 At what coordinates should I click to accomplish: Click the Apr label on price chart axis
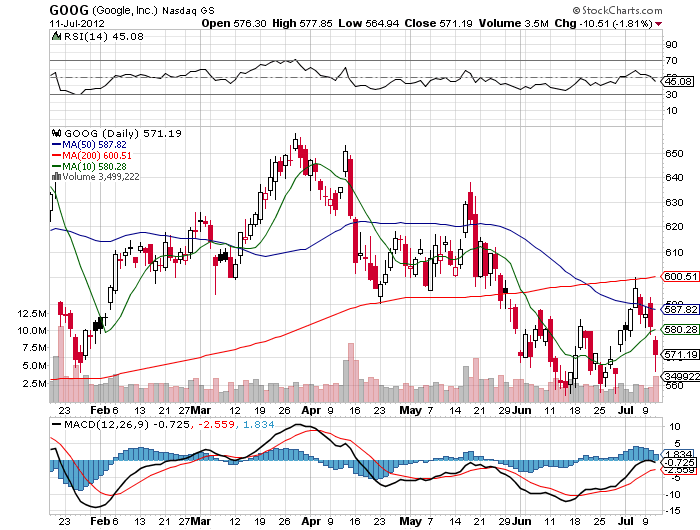point(311,410)
